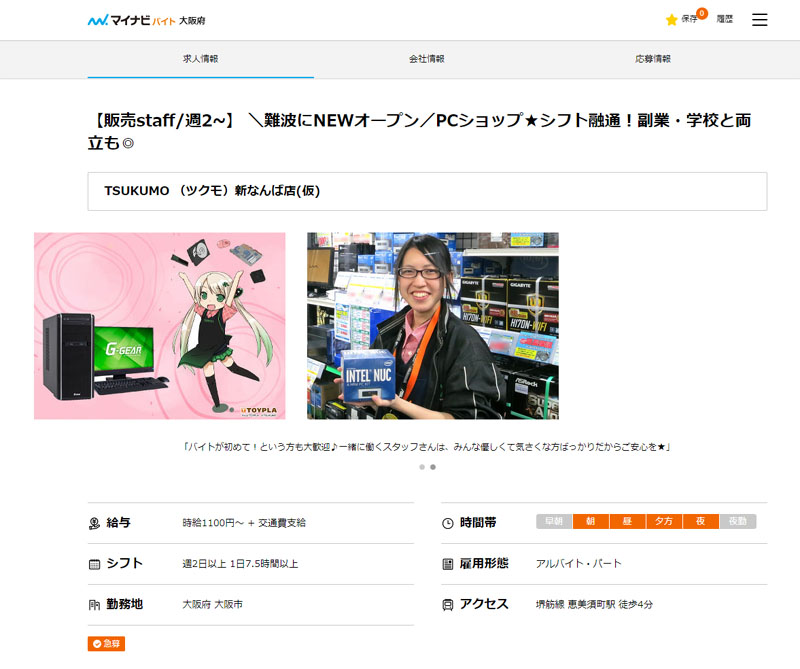Click the 大阪府 region label in header
The width and height of the screenshot is (800, 669).
coord(192,21)
